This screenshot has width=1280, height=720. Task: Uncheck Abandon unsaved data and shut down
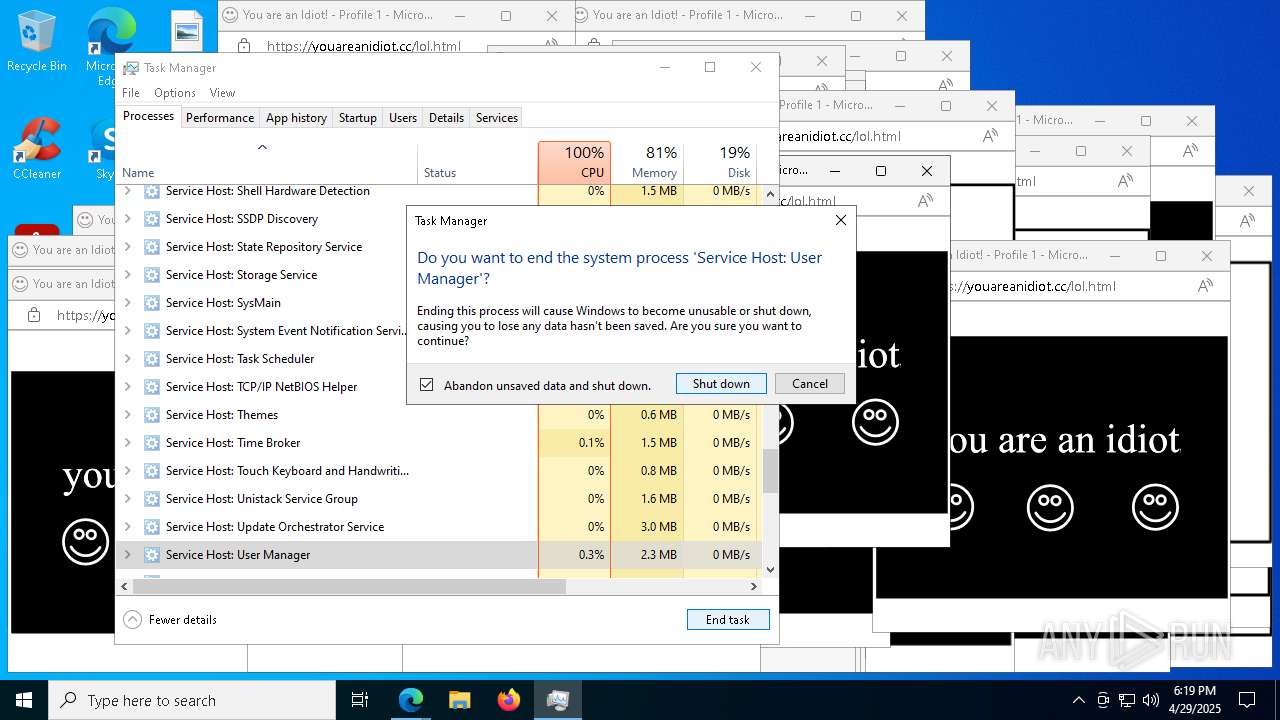click(x=427, y=385)
